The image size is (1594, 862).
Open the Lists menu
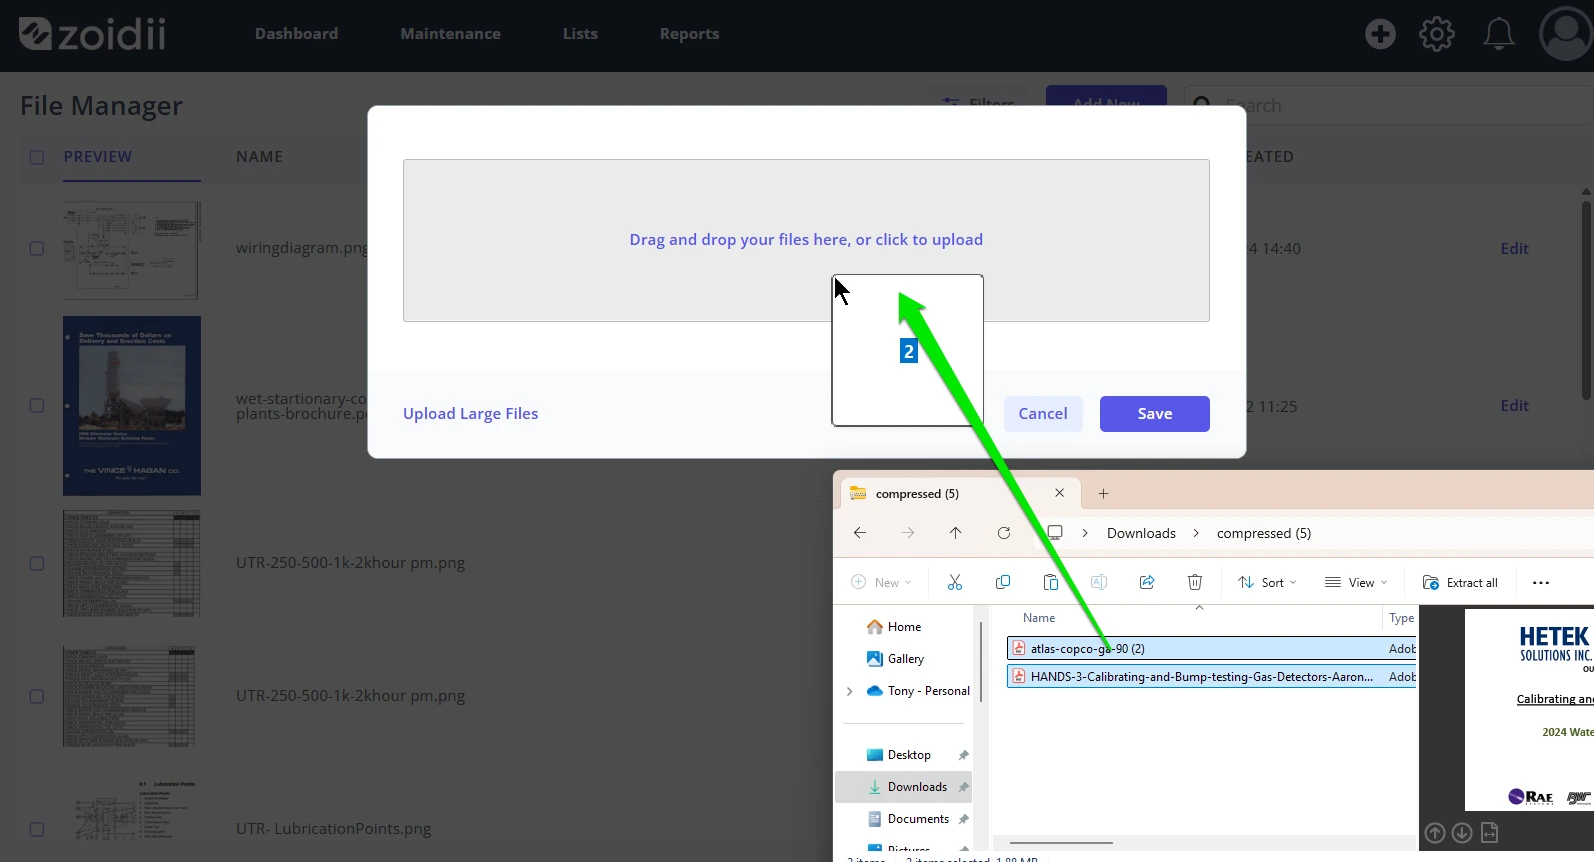click(x=580, y=34)
